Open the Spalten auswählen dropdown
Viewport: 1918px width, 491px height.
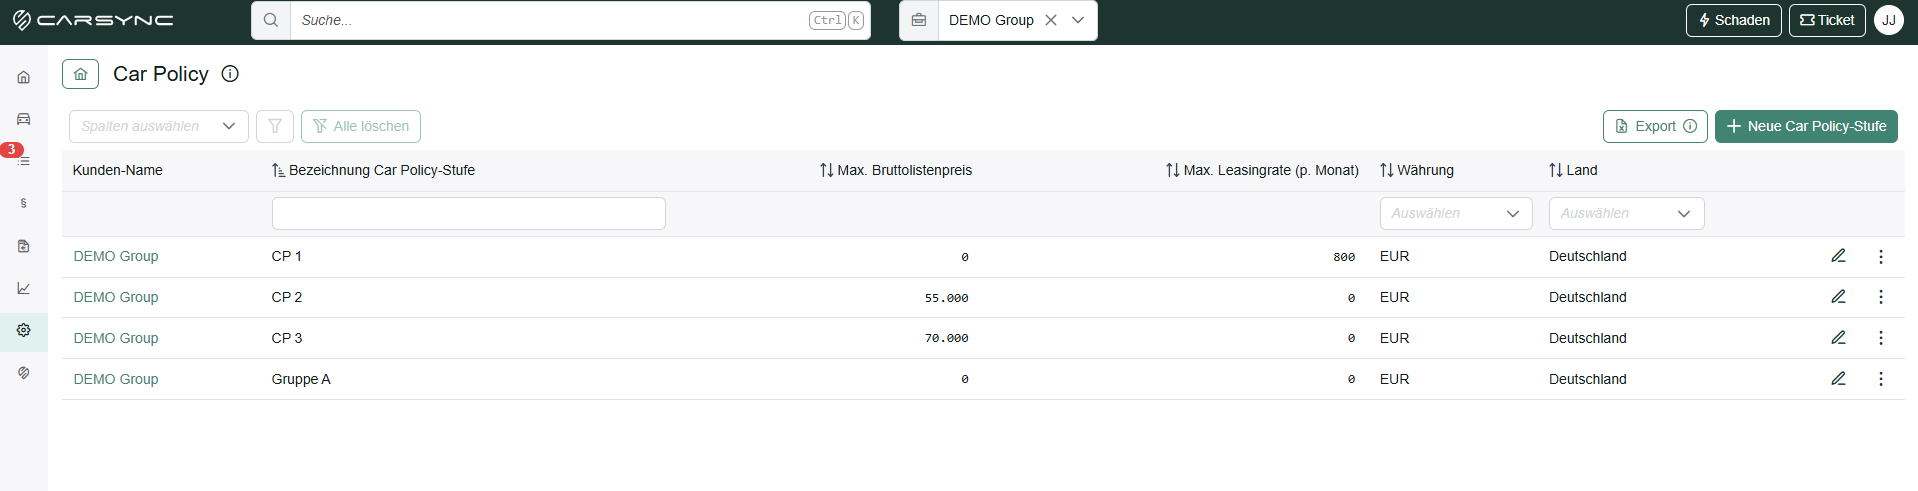[158, 126]
